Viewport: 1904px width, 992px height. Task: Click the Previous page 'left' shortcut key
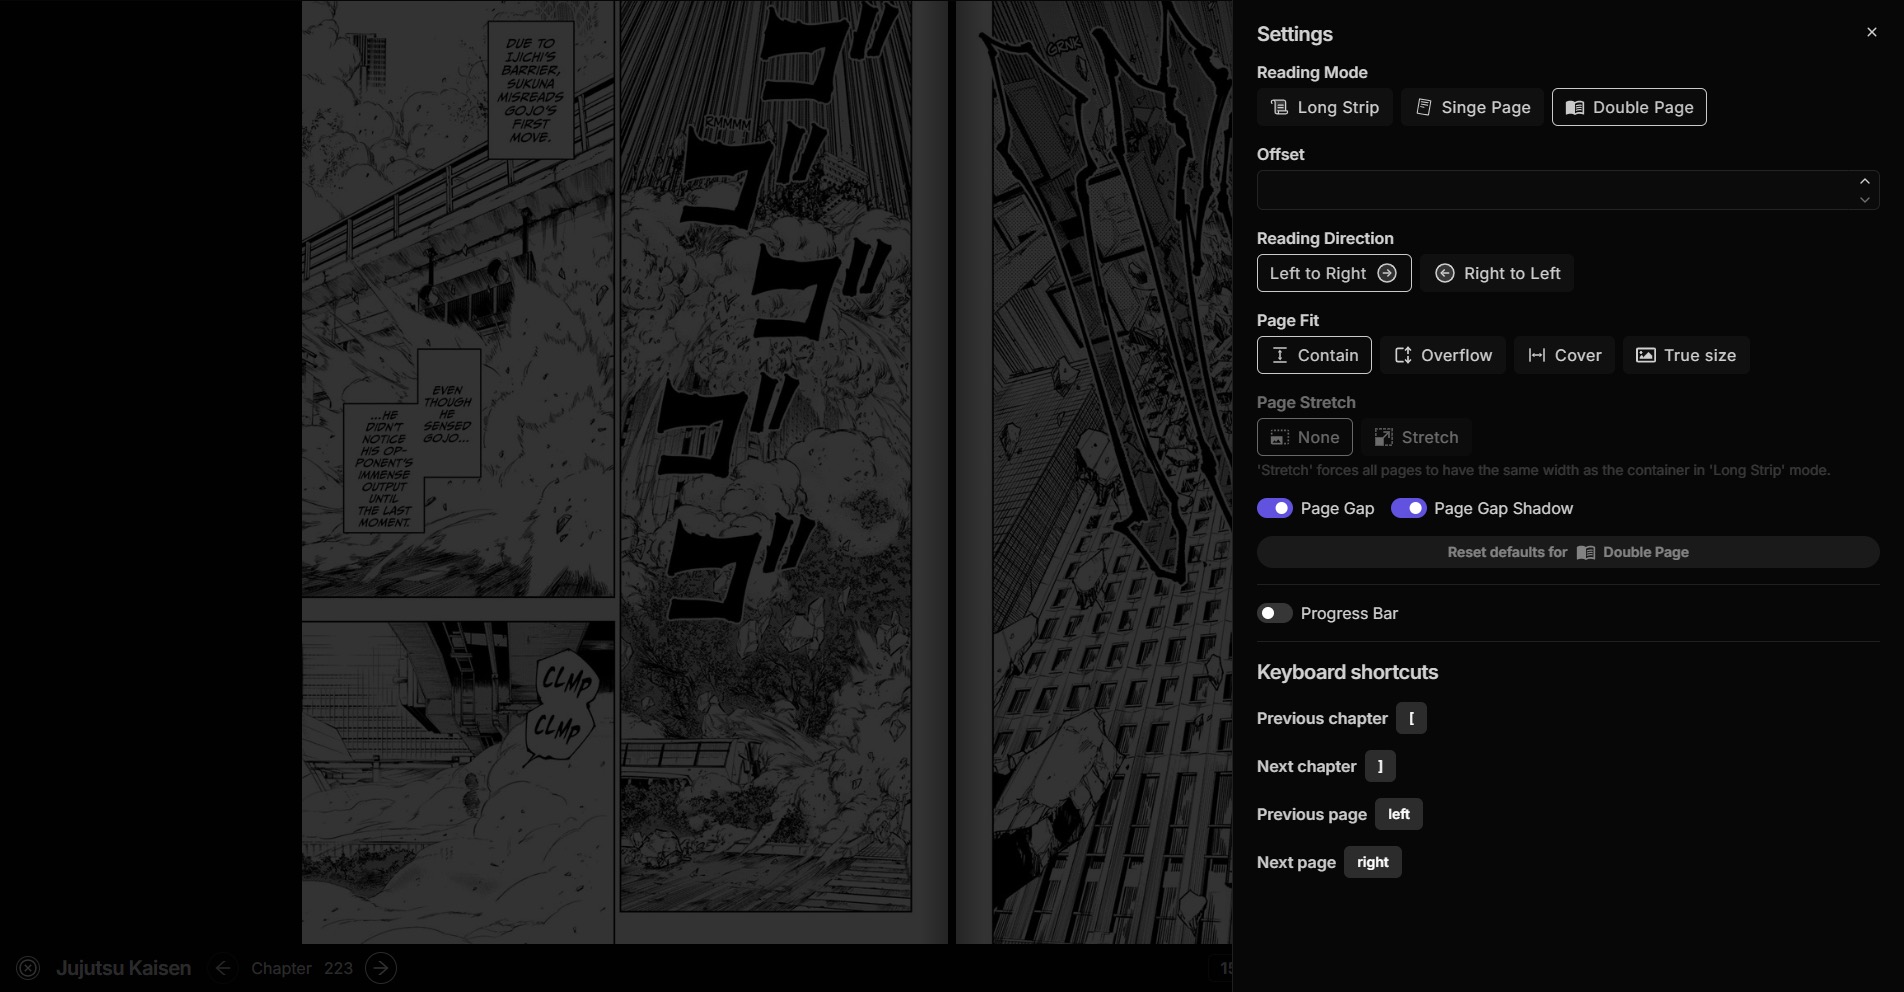pos(1399,814)
